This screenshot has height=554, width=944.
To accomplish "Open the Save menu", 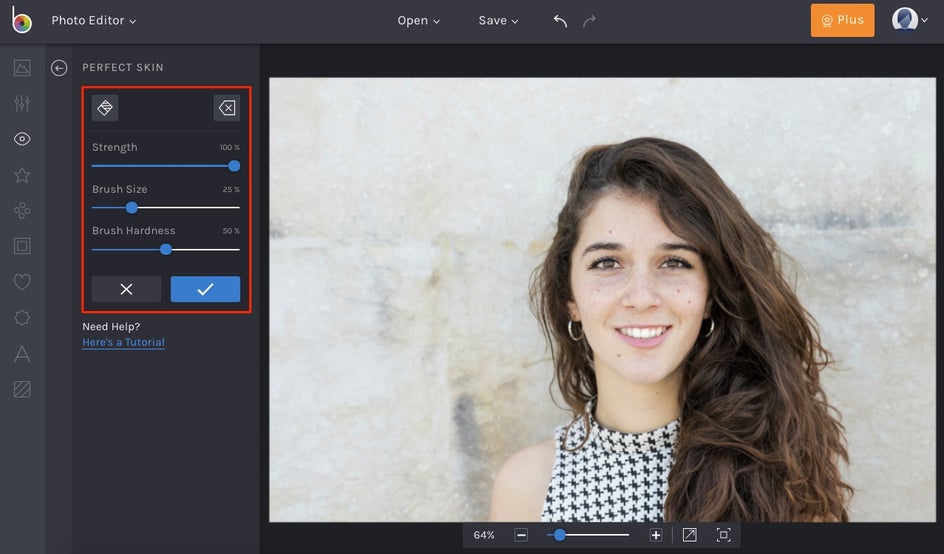I will pos(498,20).
